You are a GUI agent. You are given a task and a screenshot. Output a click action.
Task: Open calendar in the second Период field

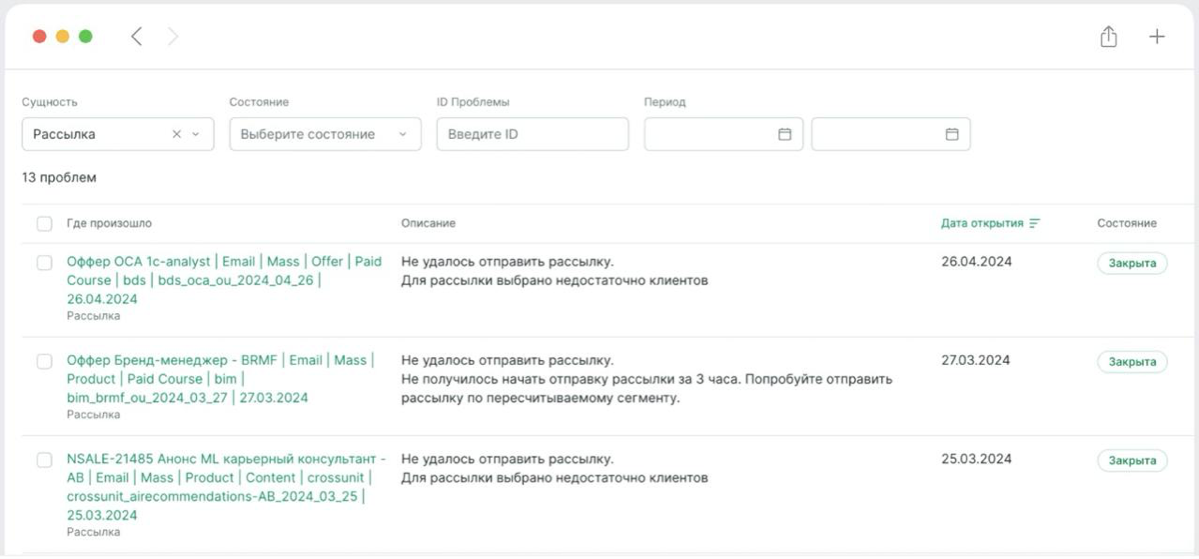tap(952, 134)
